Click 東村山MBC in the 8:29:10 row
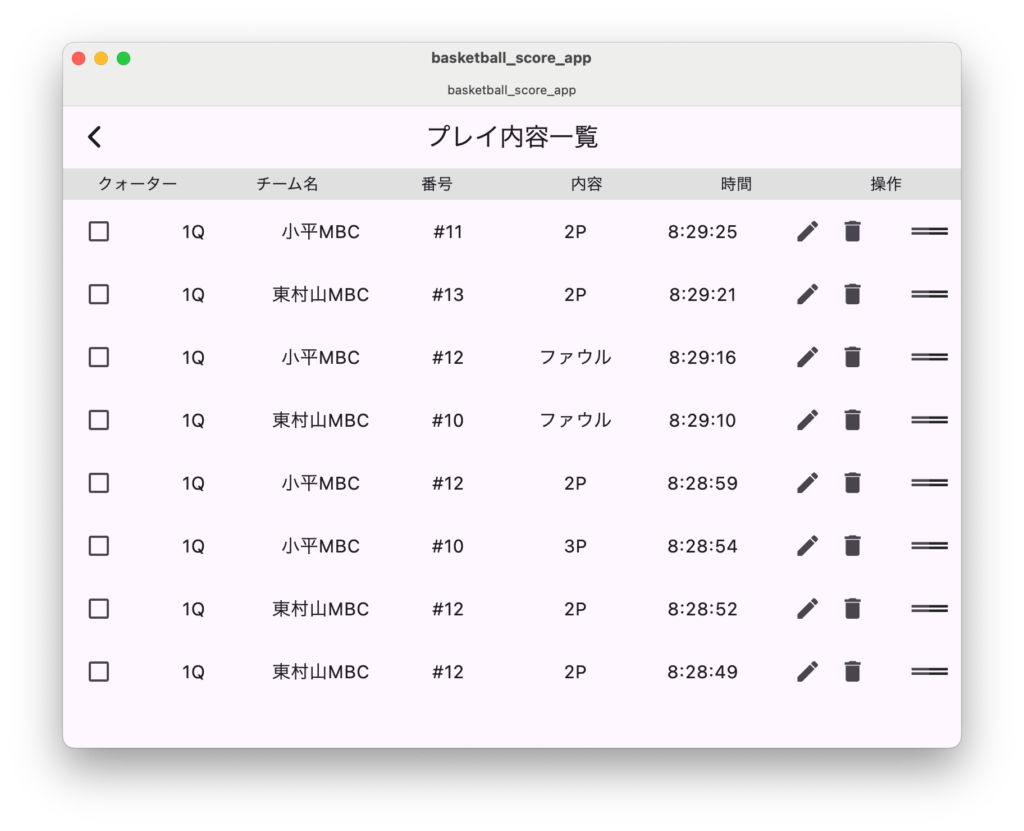1024x831 pixels. pyautogui.click(x=321, y=420)
